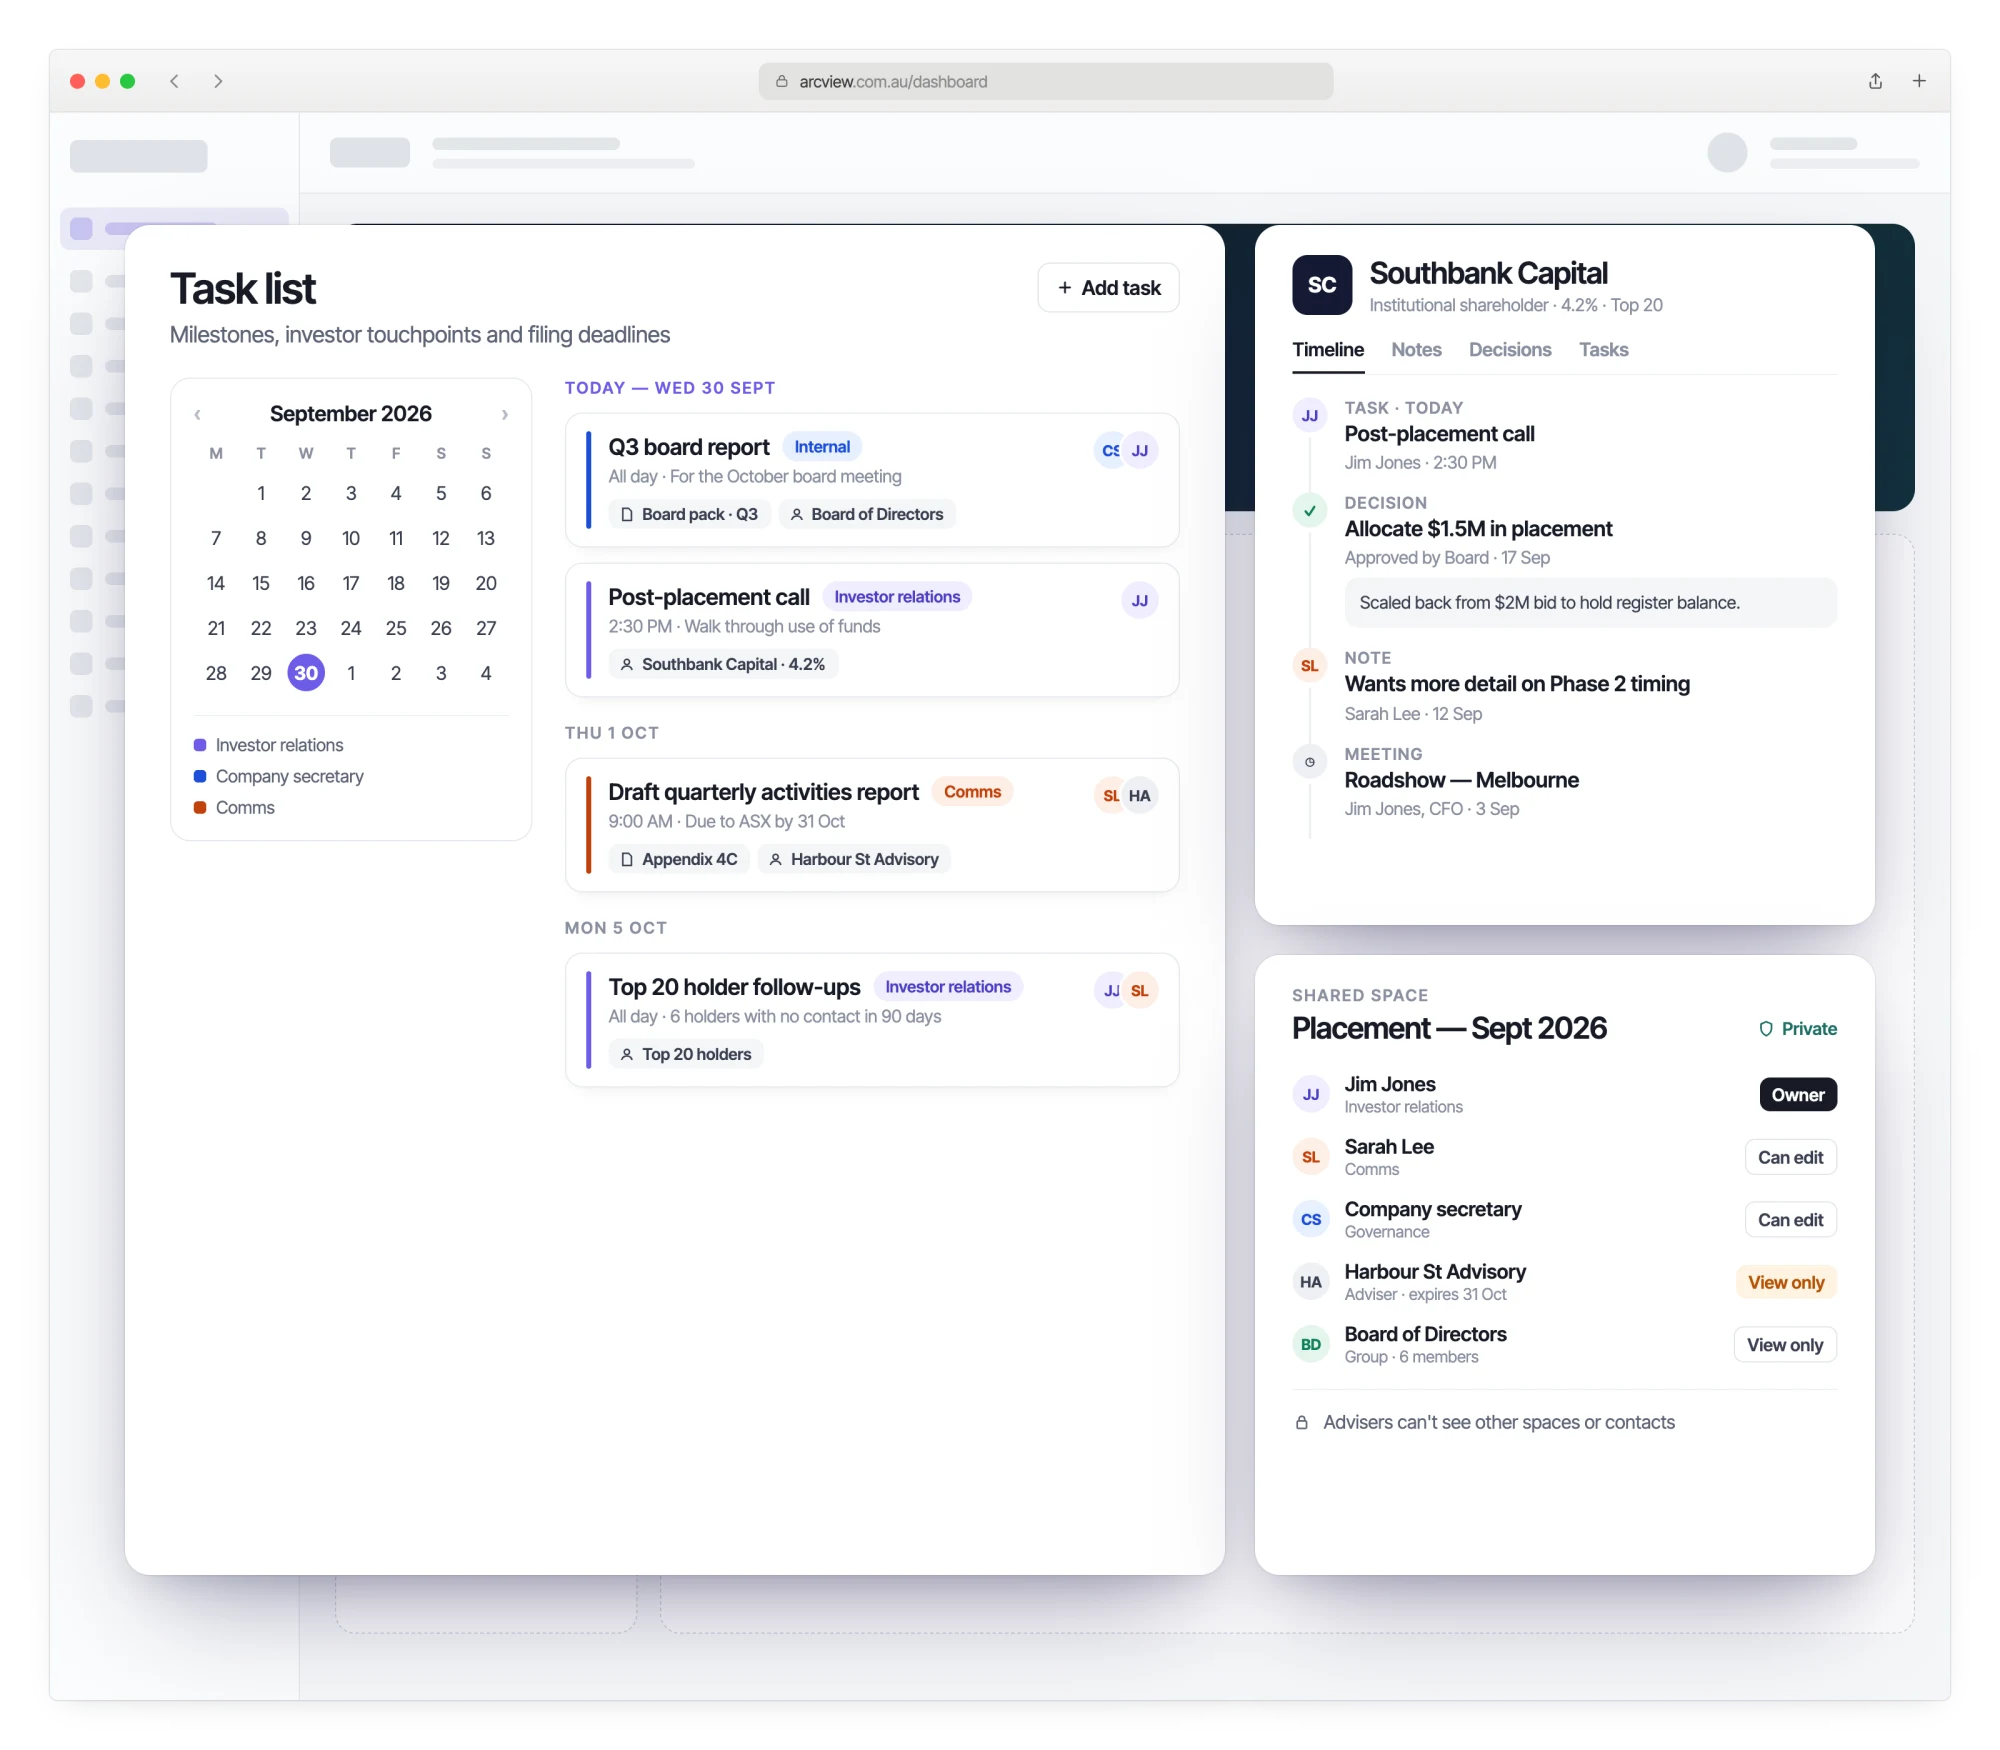Switch to the Timeline tab
The height and width of the screenshot is (1750, 2000).
1327,349
